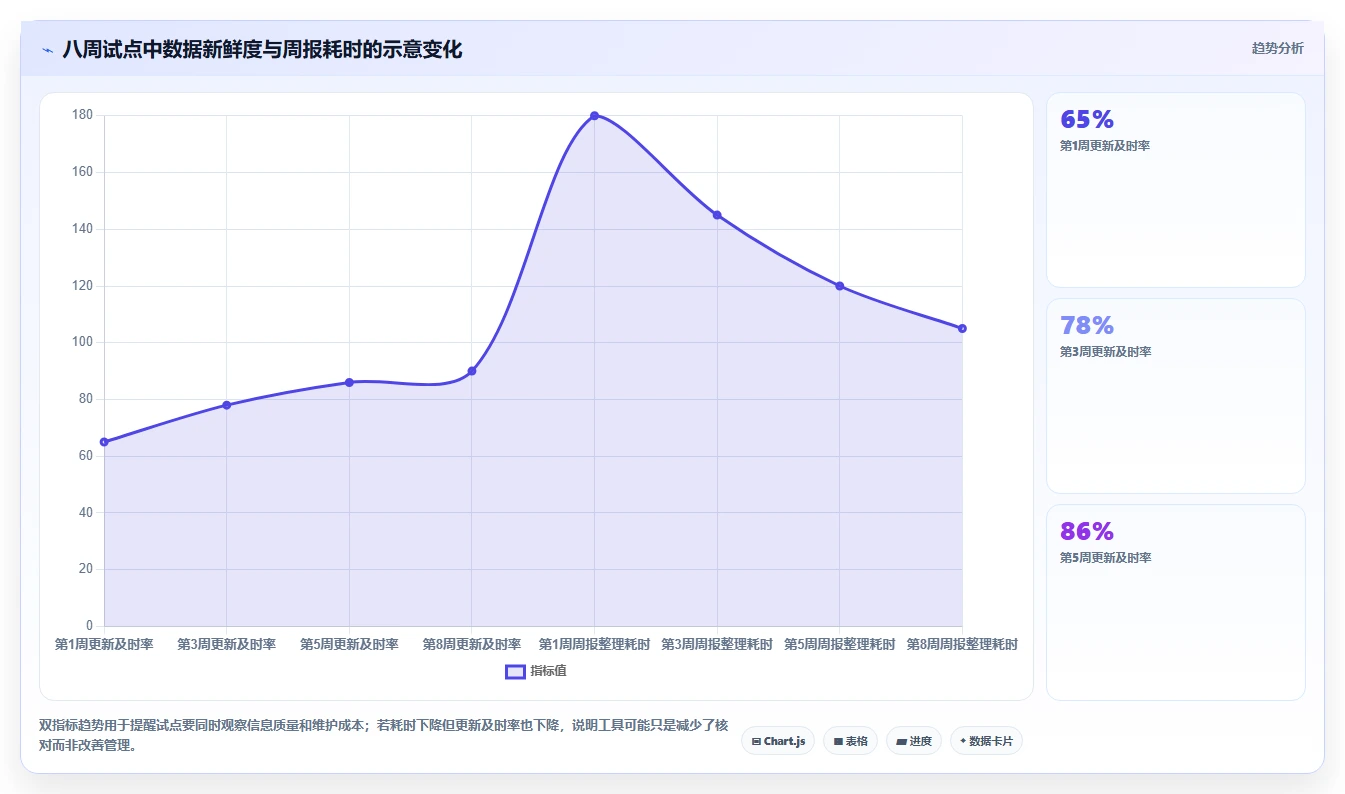Click the peak point at 第1周周报整理耗时
Image resolution: width=1345 pixels, height=794 pixels.
pos(594,116)
